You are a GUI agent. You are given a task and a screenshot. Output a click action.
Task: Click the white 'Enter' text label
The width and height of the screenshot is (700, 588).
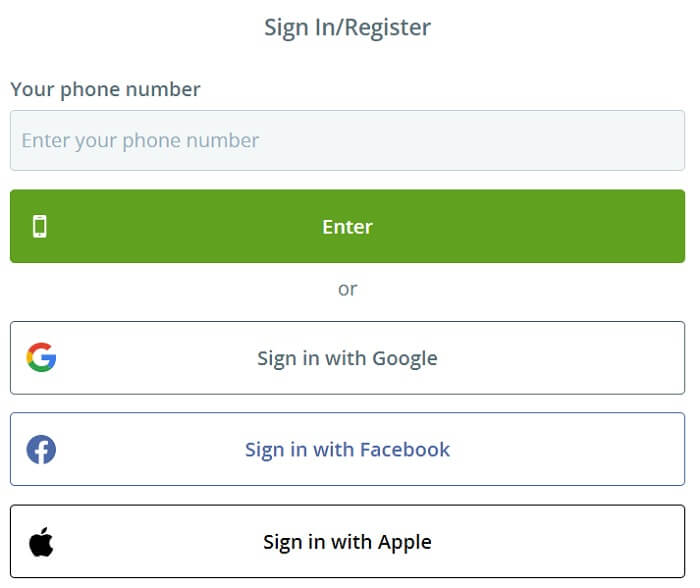pos(347,227)
